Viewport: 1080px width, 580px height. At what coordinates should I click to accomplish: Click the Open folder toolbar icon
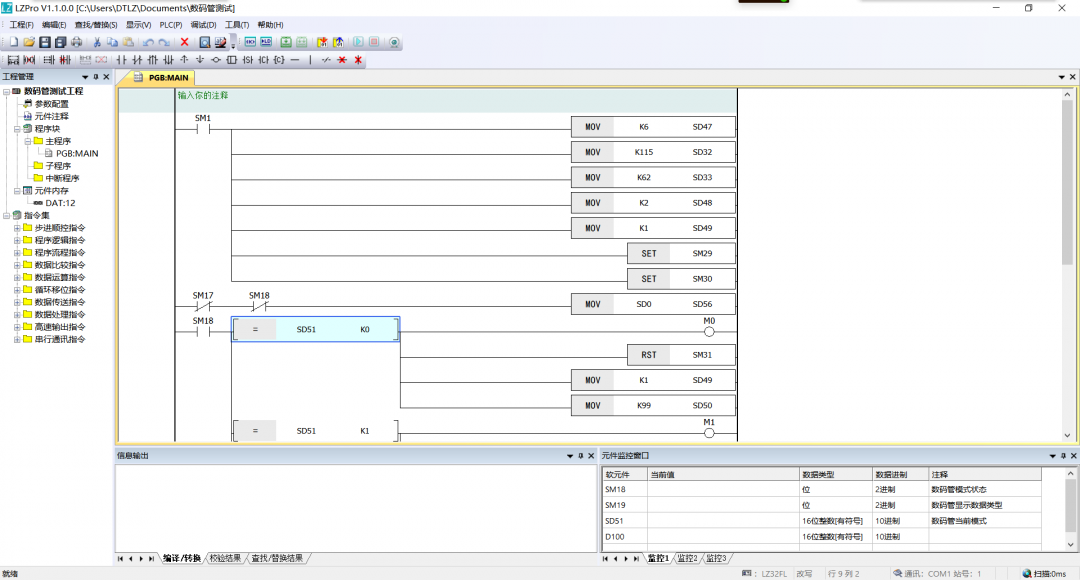[x=29, y=42]
